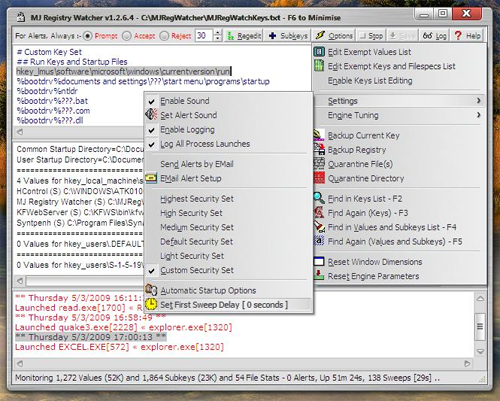The height and width of the screenshot is (401, 500).
Task: Toggle Enable Logging option
Action: point(228,129)
